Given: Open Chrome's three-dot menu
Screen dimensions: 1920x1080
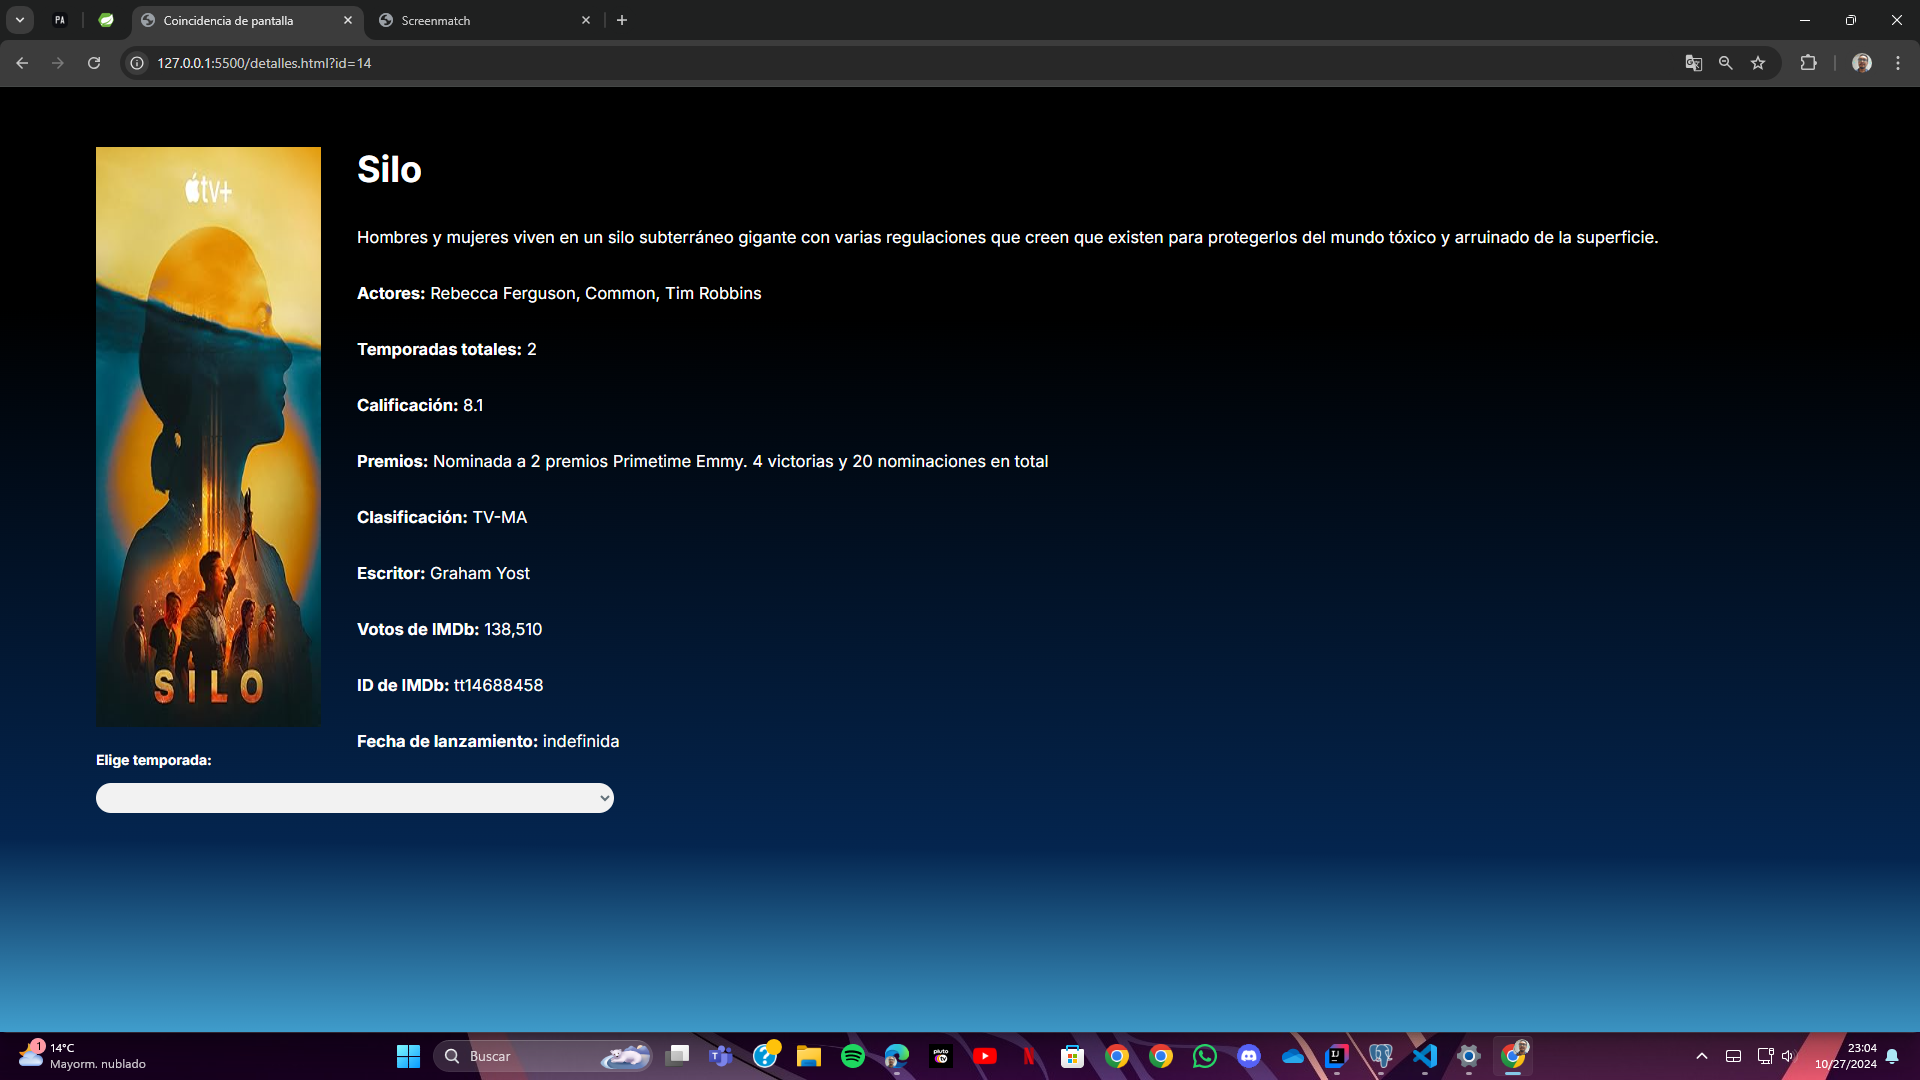Looking at the screenshot, I should pos(1898,63).
